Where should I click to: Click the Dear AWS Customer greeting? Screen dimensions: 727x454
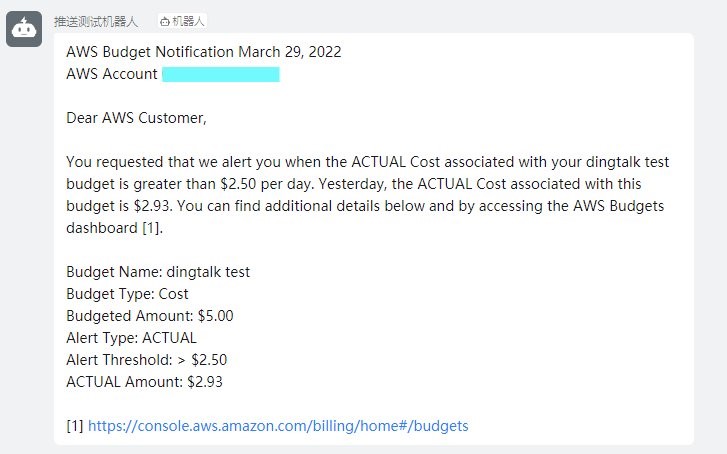pyautogui.click(x=136, y=118)
